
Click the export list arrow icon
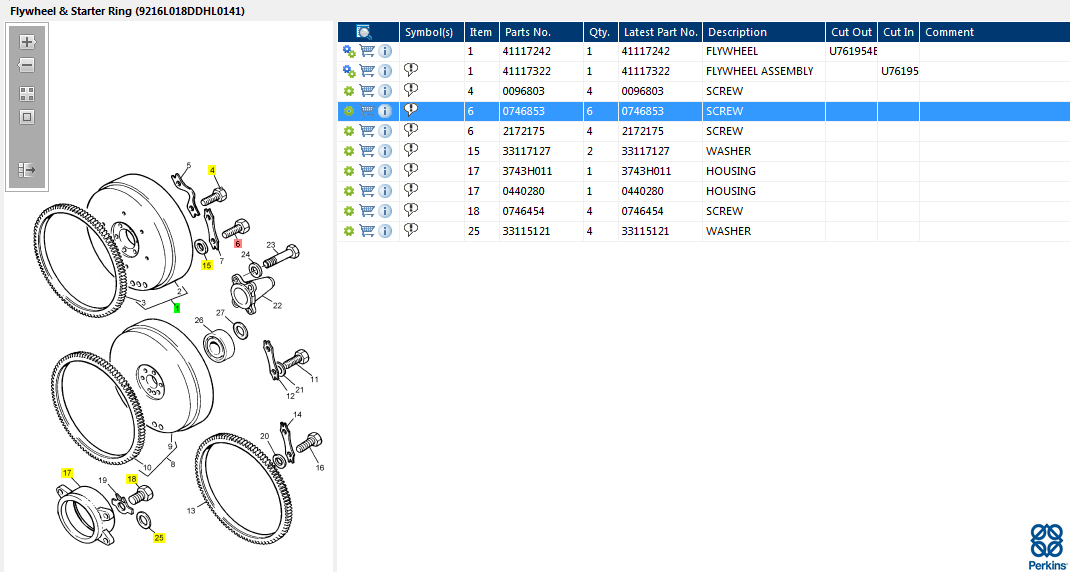coord(27,171)
